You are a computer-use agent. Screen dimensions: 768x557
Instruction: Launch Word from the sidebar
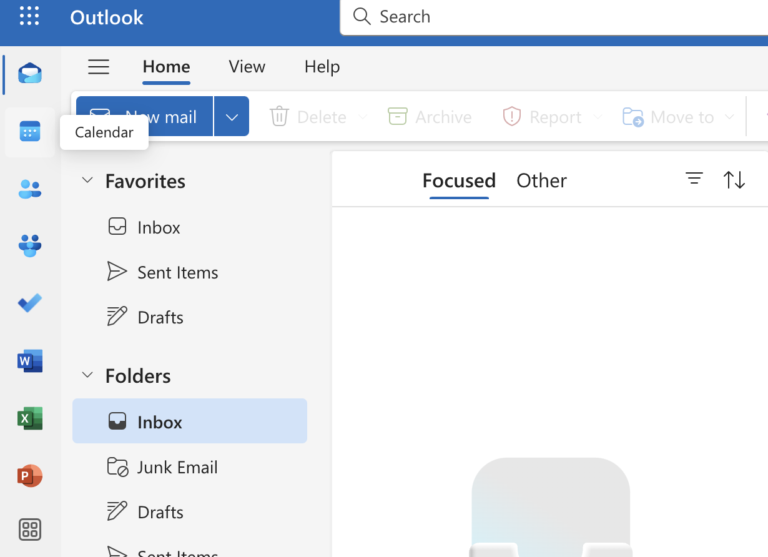pos(30,361)
